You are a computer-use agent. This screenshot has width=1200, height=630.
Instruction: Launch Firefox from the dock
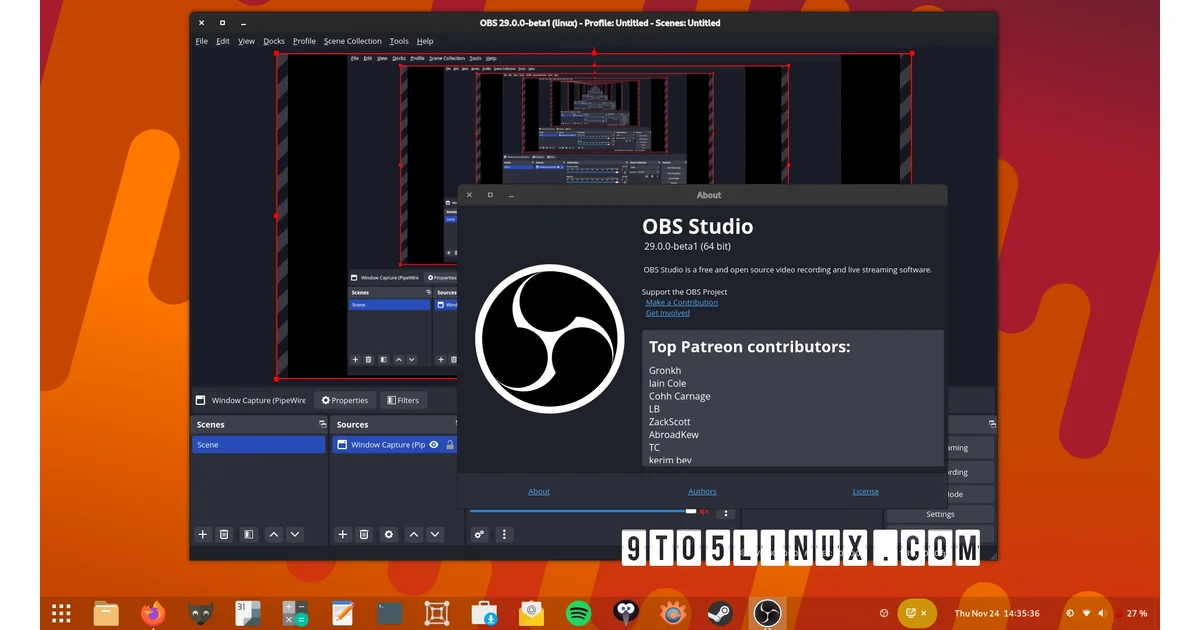pos(153,613)
